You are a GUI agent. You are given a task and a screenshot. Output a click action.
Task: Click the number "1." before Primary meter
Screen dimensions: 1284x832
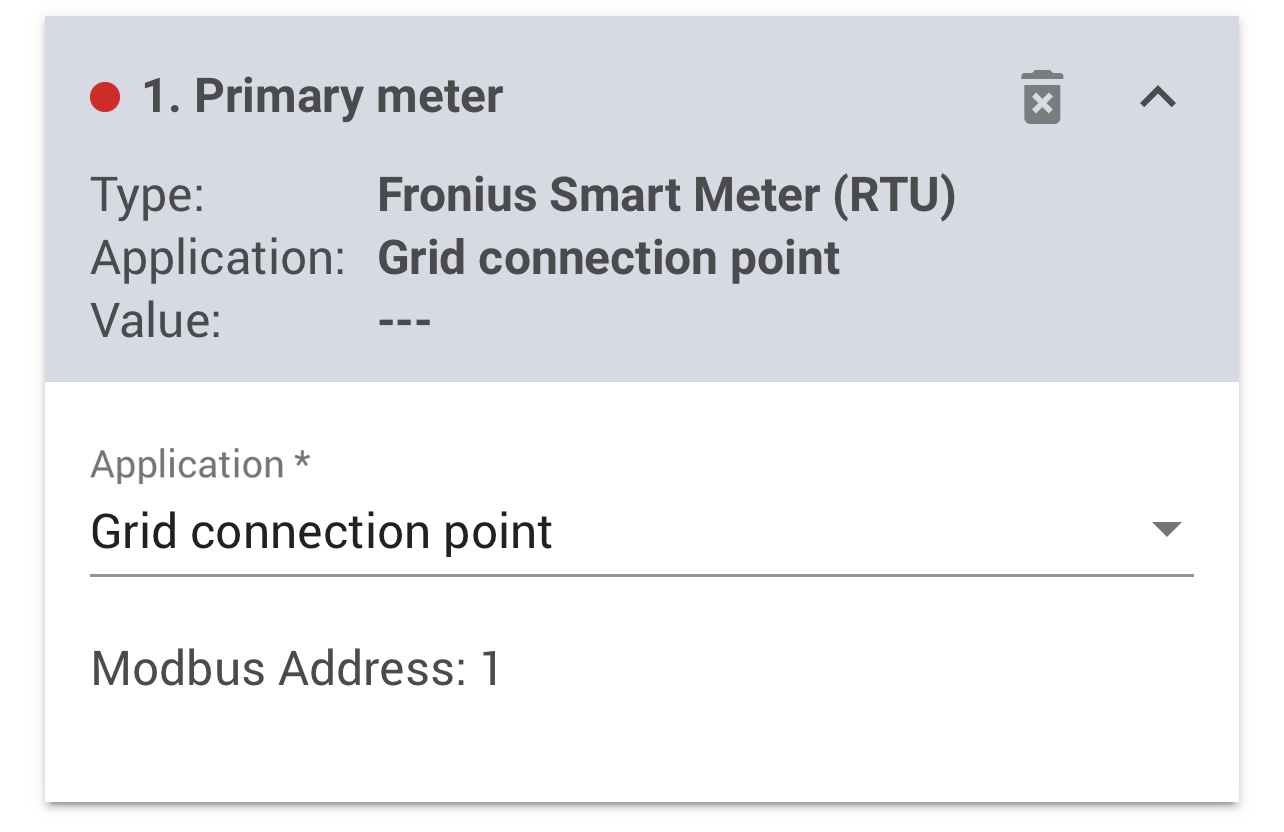pos(162,97)
